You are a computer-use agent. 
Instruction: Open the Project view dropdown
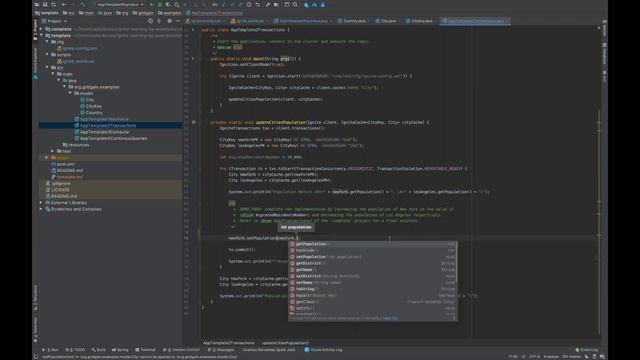click(55, 21)
